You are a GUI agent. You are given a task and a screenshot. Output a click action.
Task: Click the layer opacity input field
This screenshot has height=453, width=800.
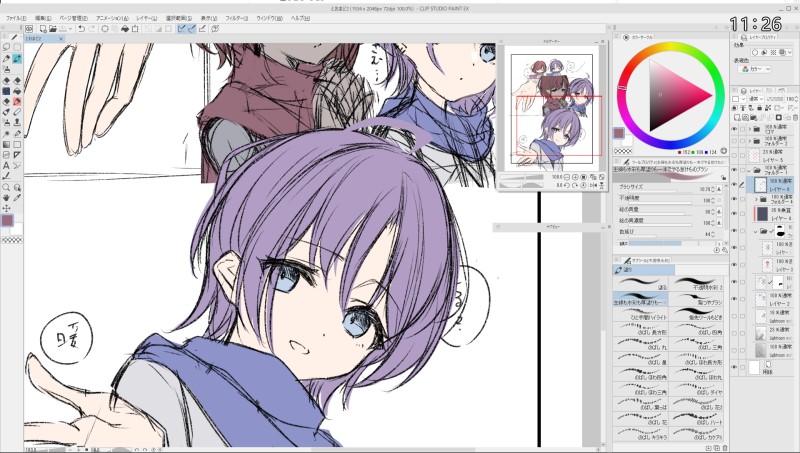(x=789, y=99)
